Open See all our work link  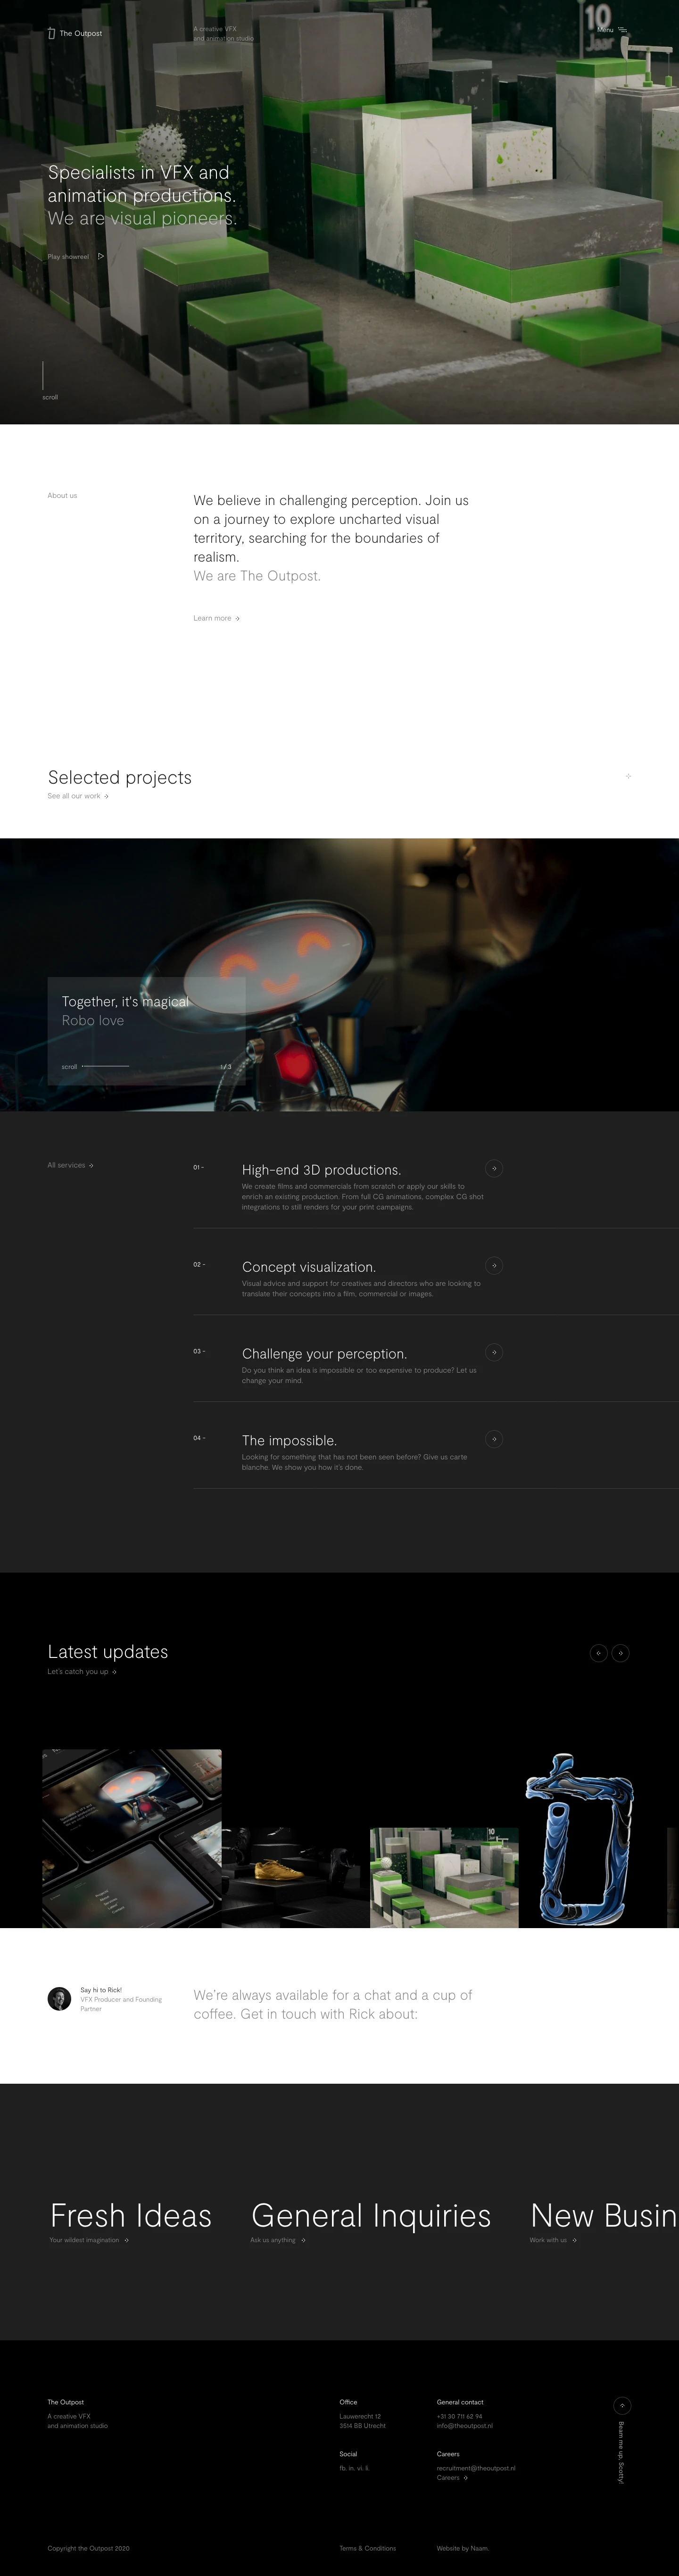click(x=78, y=796)
